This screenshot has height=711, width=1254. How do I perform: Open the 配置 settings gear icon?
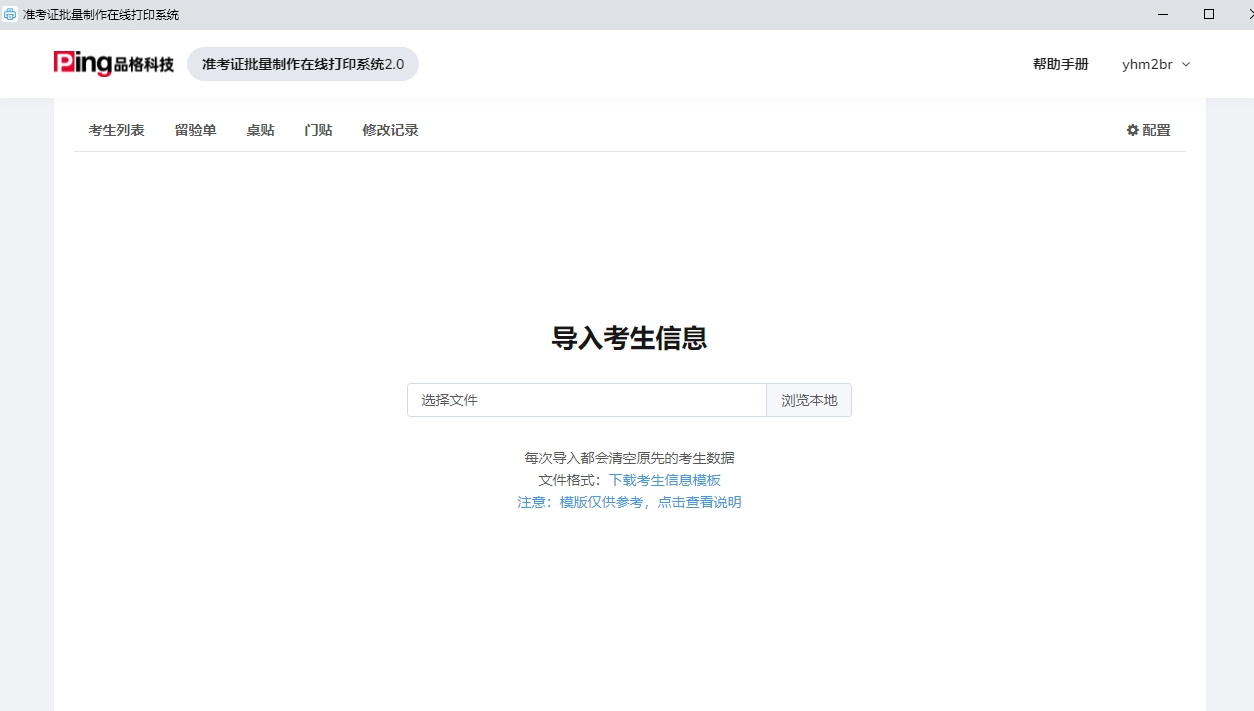pyautogui.click(x=1148, y=130)
